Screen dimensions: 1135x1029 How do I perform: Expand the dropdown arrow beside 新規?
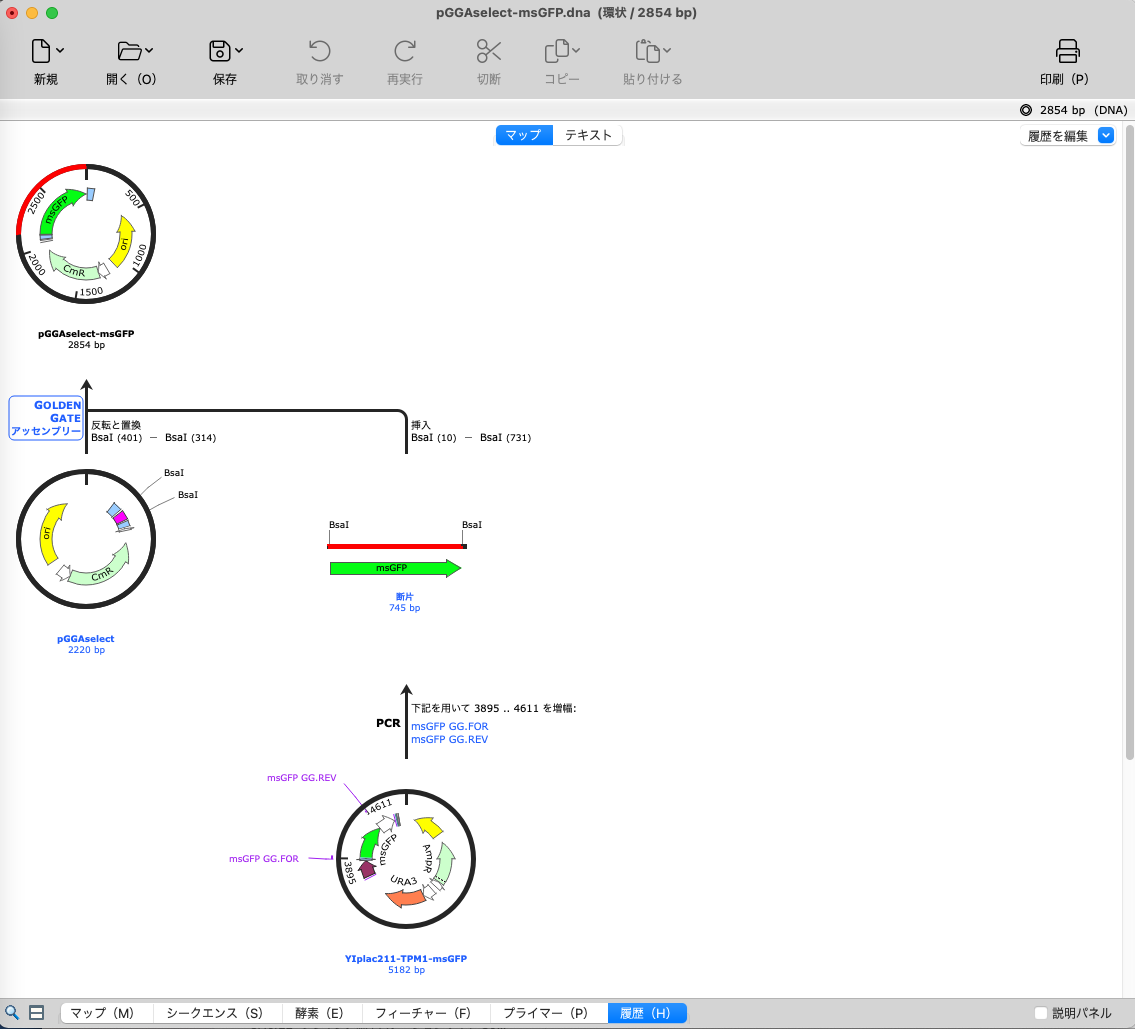click(61, 50)
